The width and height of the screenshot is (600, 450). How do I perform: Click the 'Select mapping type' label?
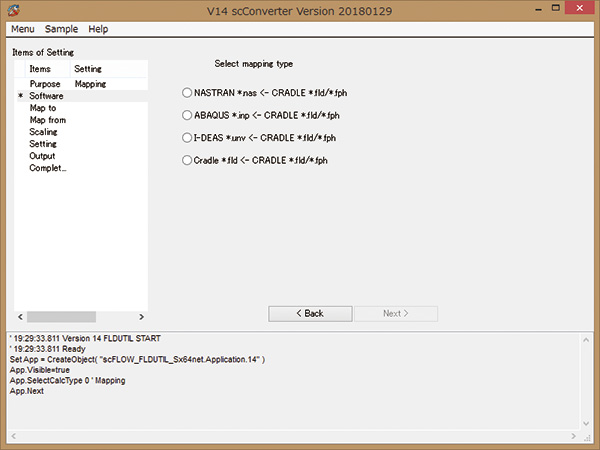[254, 64]
